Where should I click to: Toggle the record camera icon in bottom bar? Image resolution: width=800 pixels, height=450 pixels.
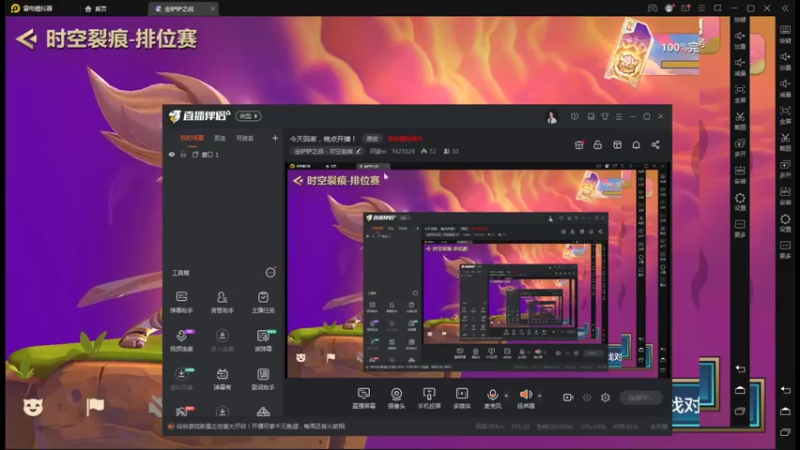coord(568,397)
